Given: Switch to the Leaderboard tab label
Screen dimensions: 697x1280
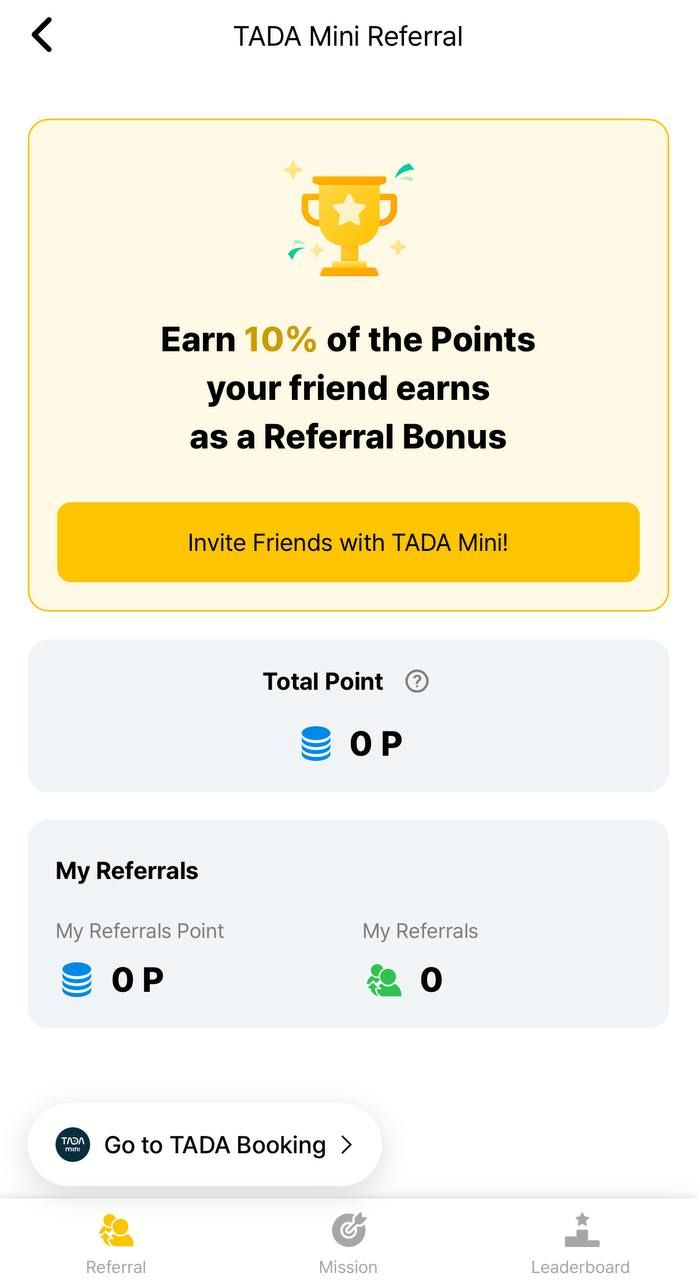Looking at the screenshot, I should (x=580, y=1267).
